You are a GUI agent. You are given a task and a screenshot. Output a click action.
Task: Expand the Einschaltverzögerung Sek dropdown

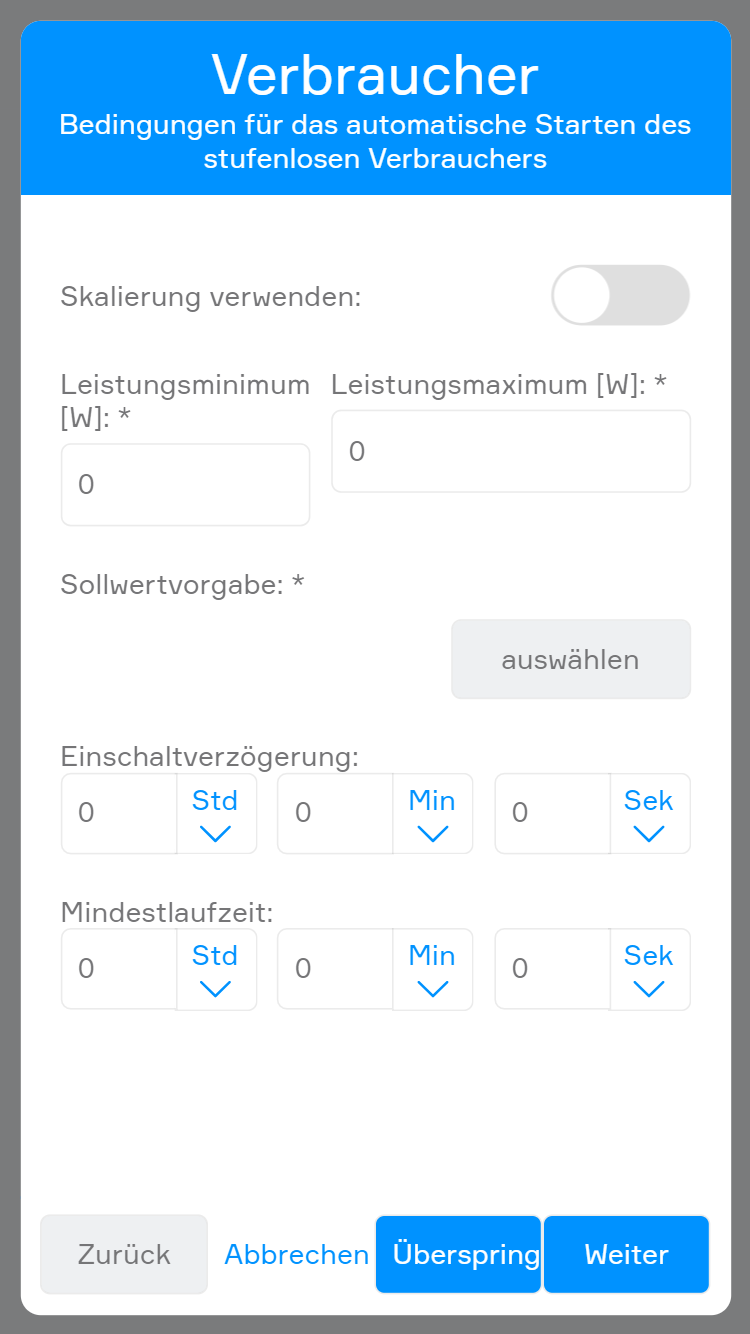click(x=649, y=814)
